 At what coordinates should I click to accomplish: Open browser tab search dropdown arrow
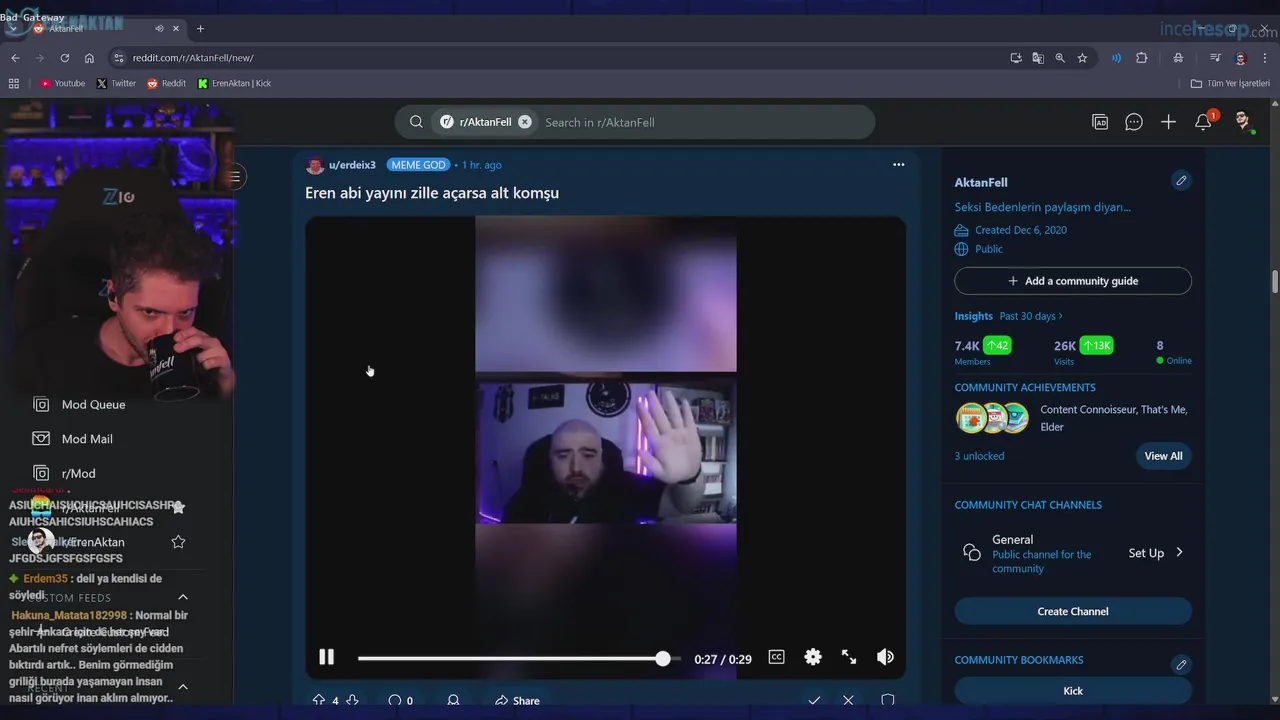pos(14,28)
